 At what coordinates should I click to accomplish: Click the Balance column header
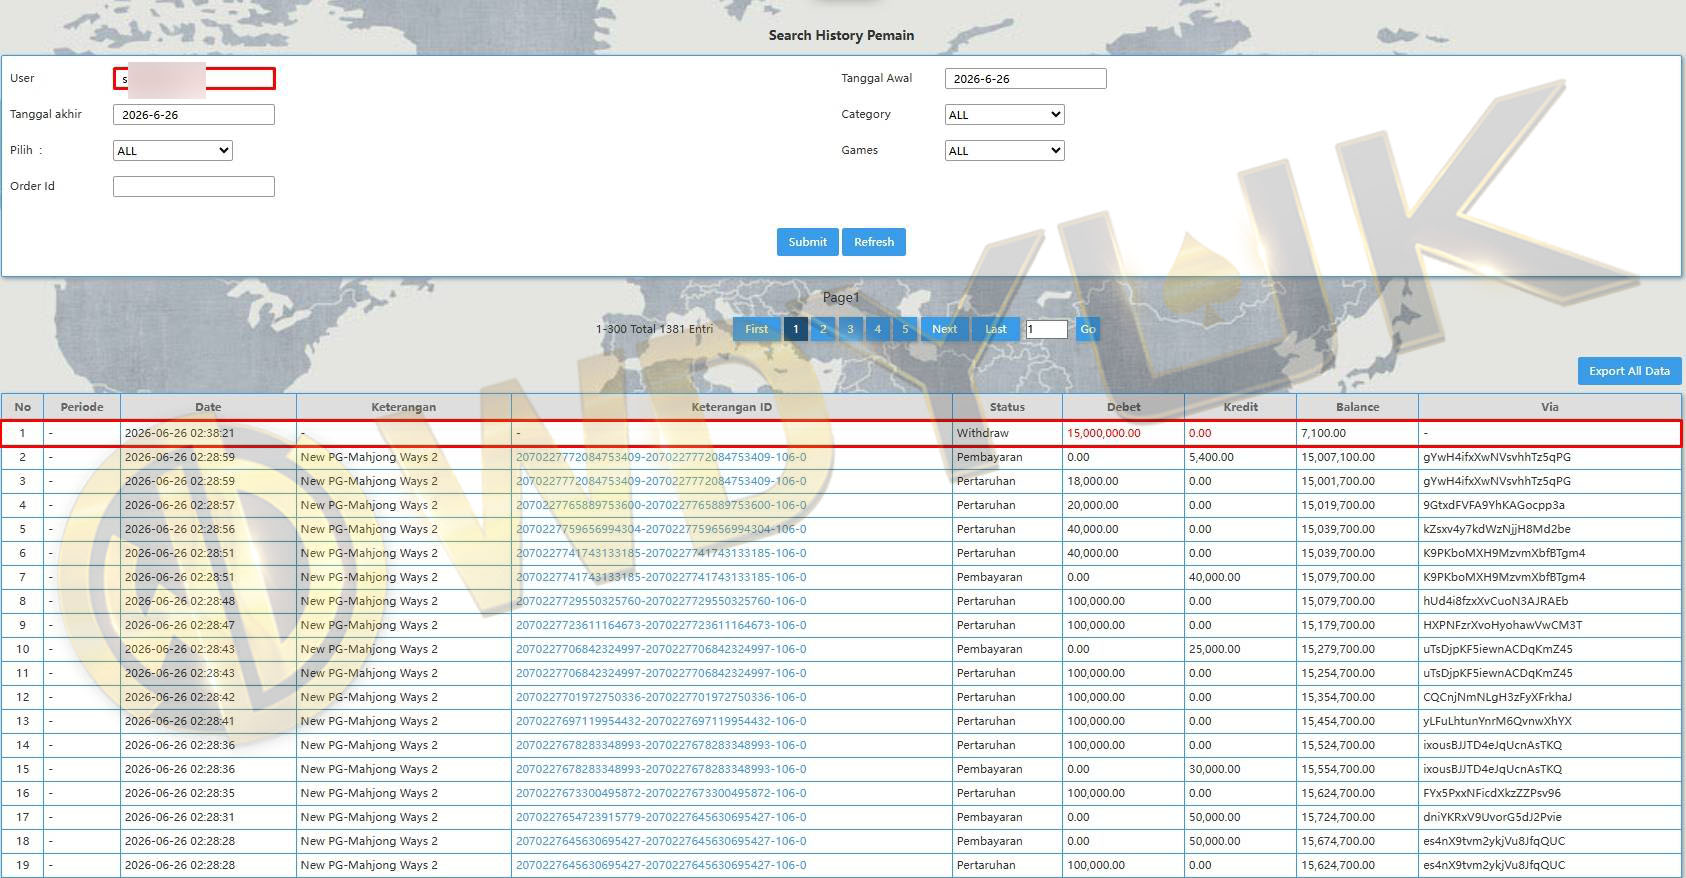(x=1357, y=407)
